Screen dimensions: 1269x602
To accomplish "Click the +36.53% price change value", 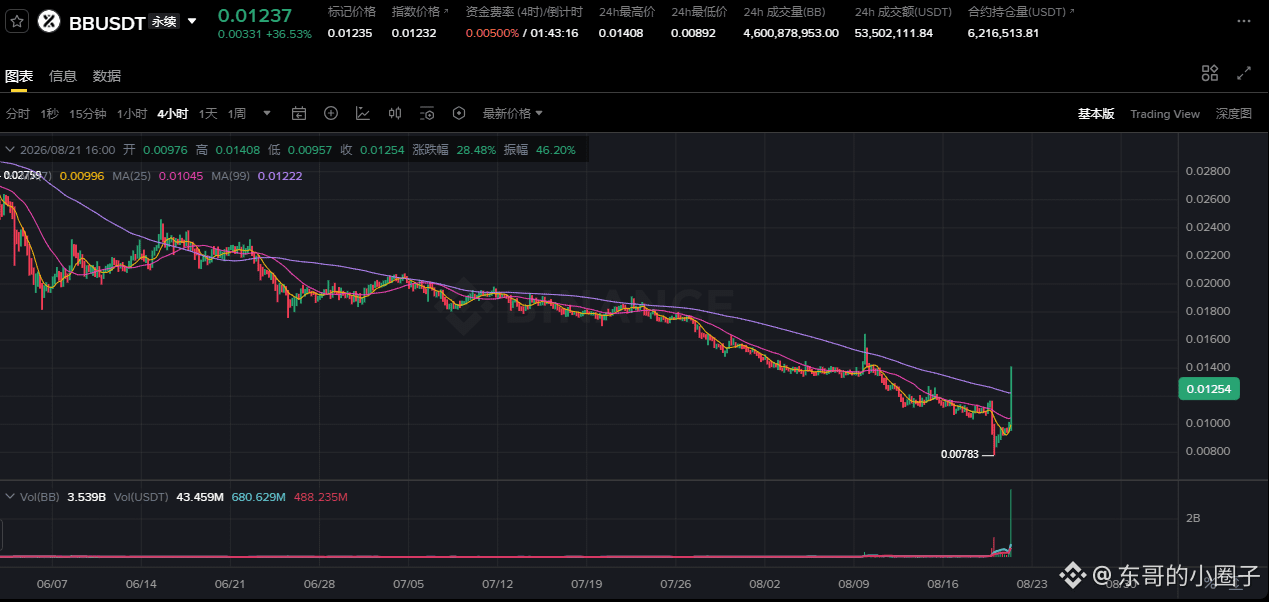I will coord(289,34).
